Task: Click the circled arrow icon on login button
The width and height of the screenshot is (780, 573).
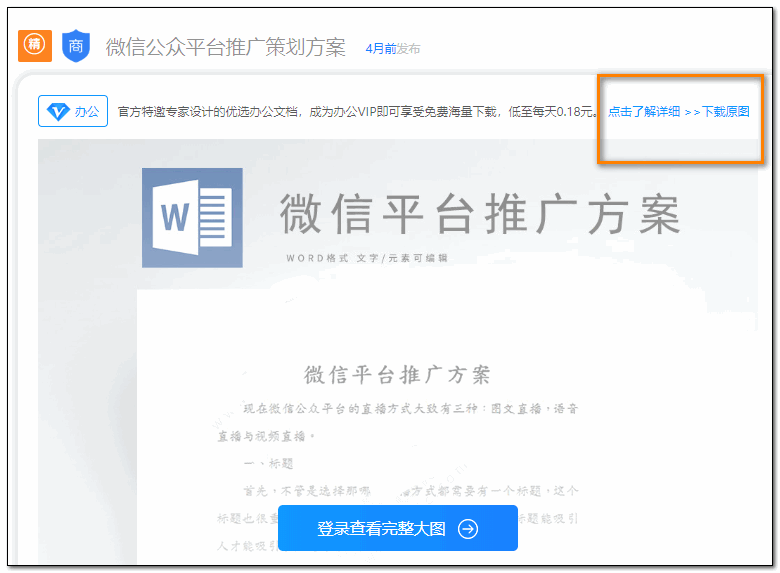Action: coord(468,529)
